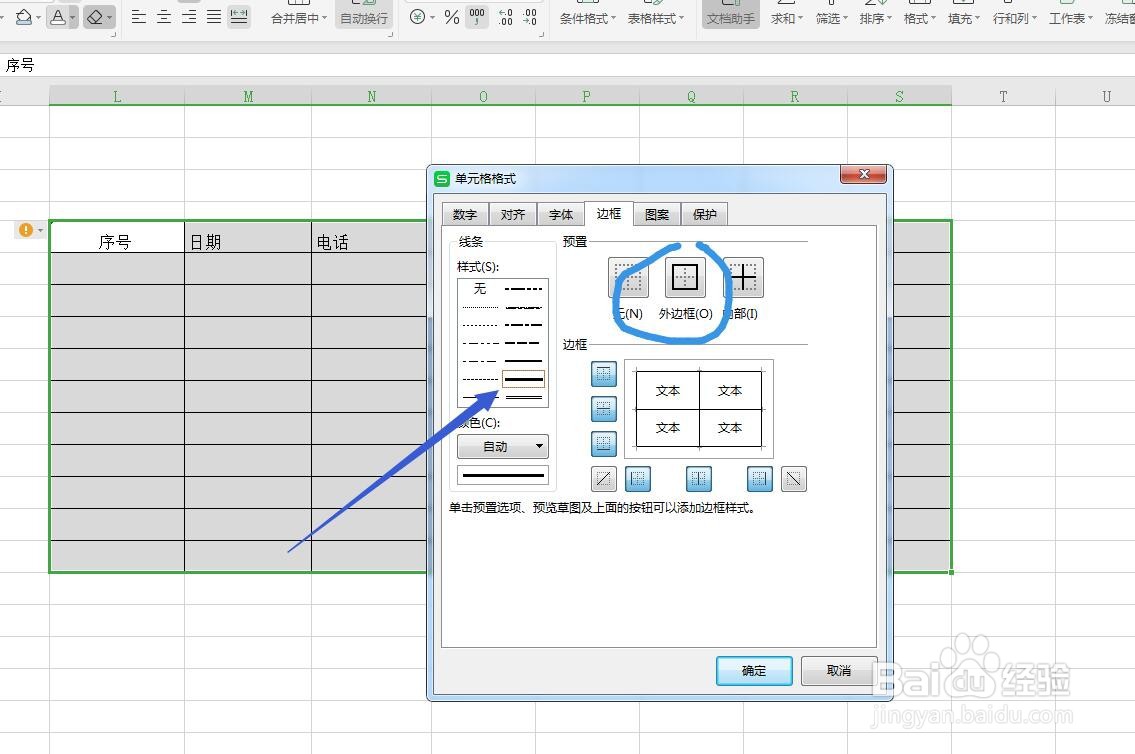Click the 内部 (Inside) border preset
This screenshot has width=1135, height=754.
point(741,278)
